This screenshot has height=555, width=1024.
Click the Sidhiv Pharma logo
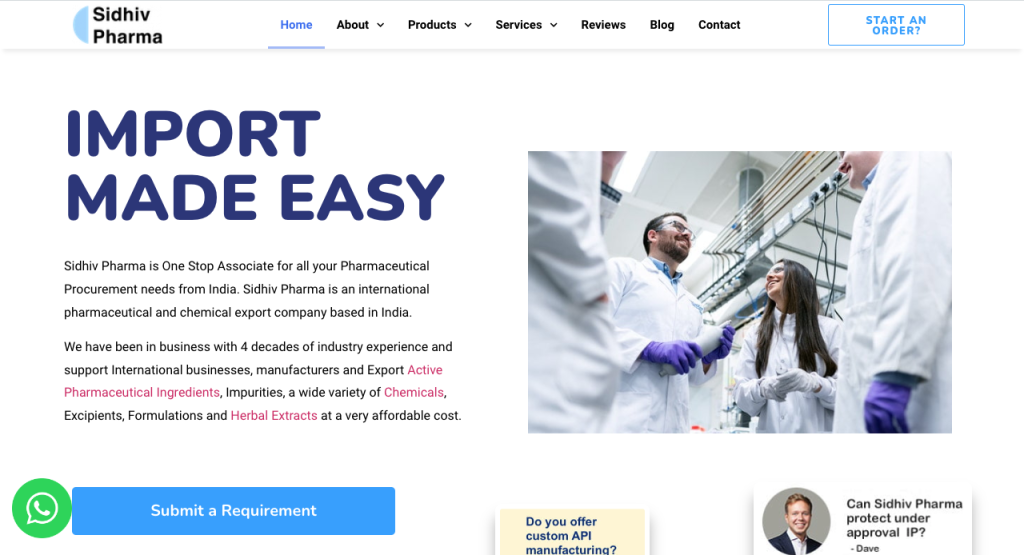pos(118,25)
